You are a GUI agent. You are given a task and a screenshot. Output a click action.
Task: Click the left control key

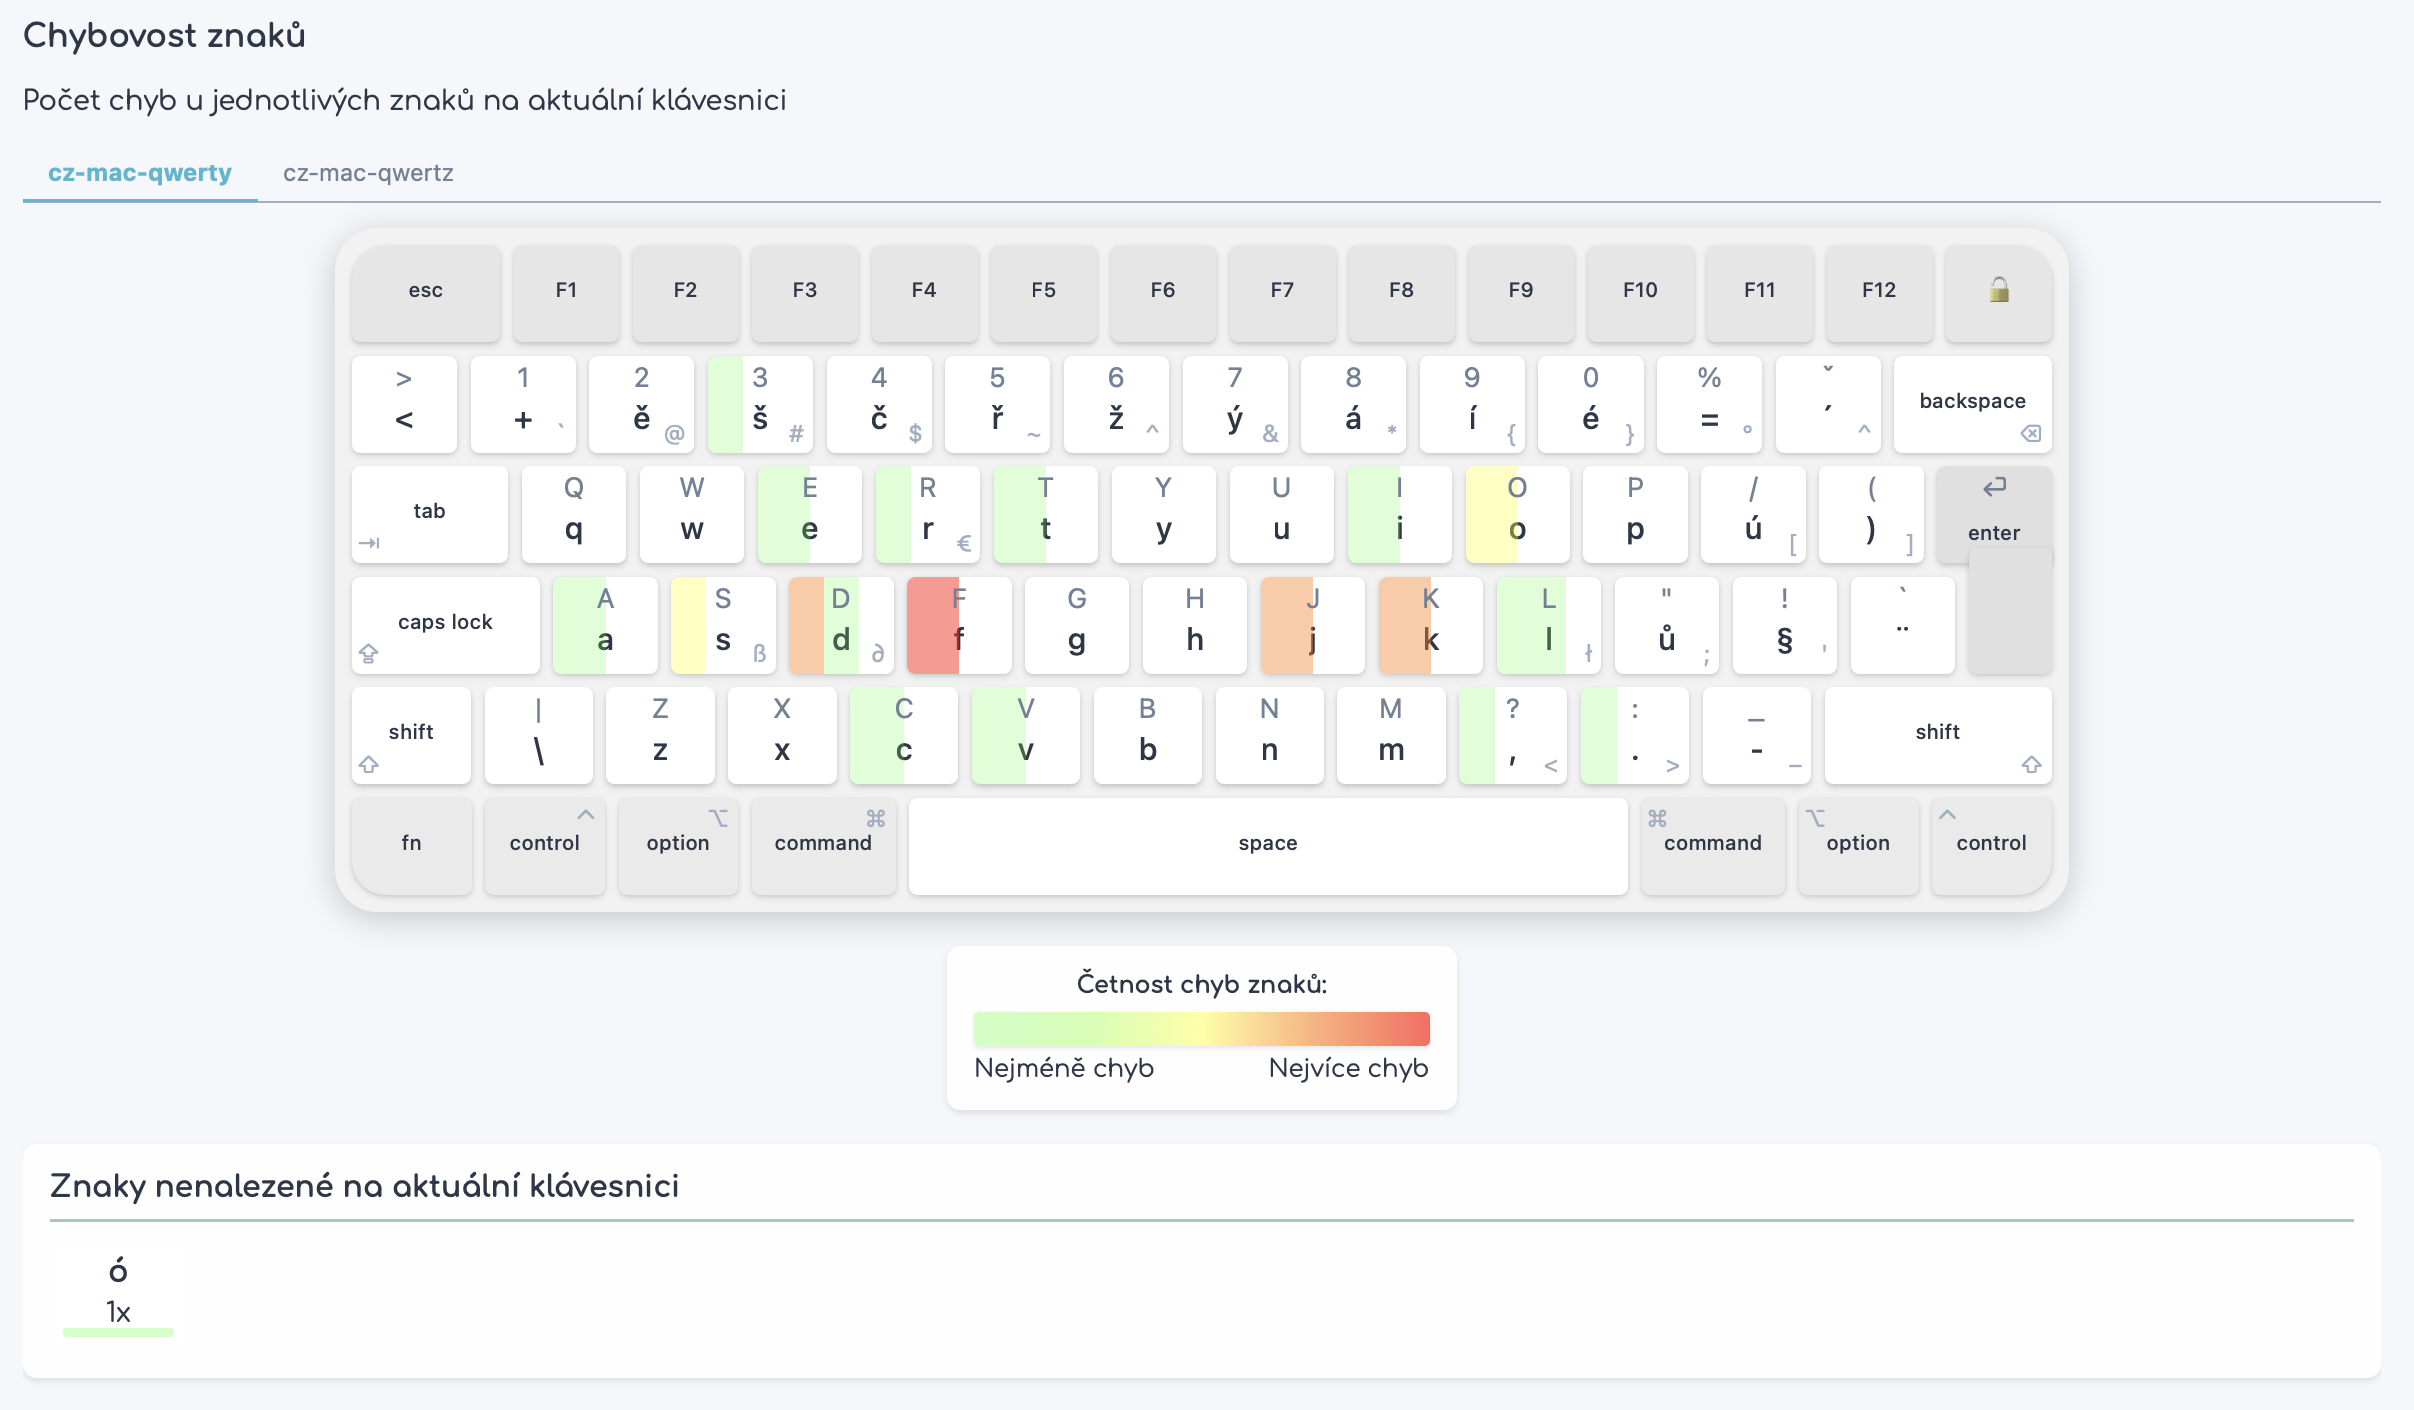click(544, 844)
